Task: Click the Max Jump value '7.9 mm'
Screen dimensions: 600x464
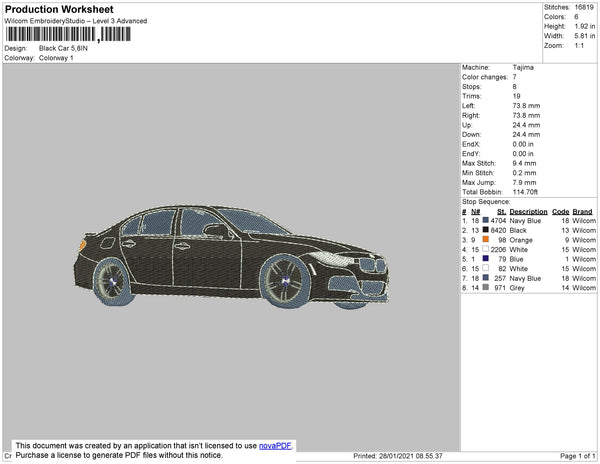Action: pos(524,182)
